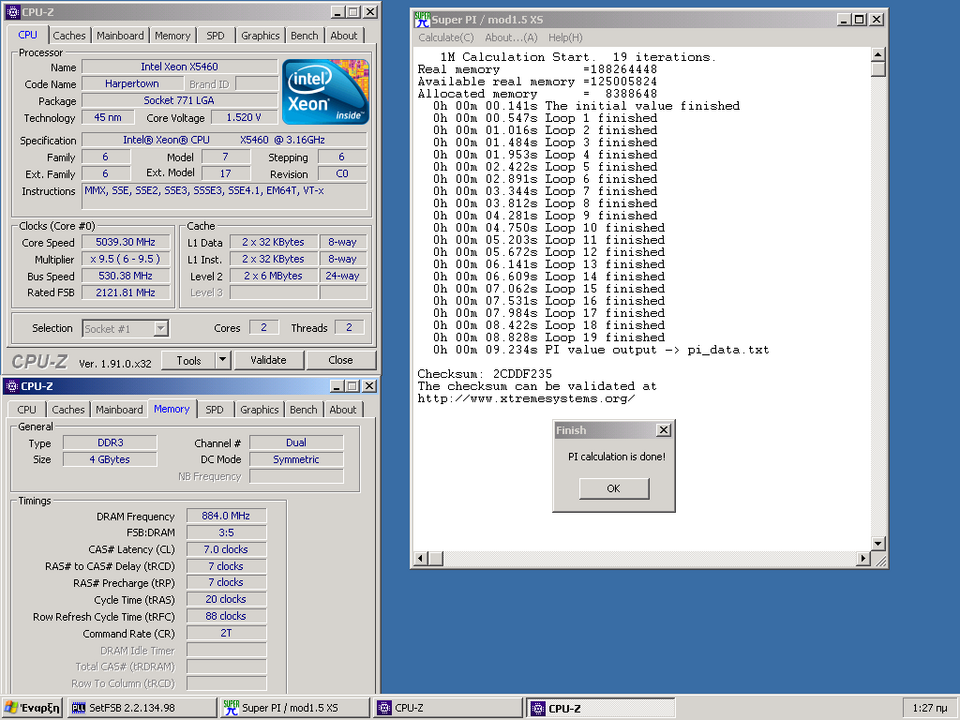Open the SPD tab in top CPU-Z window
Image resolution: width=960 pixels, height=720 pixels.
(216, 36)
